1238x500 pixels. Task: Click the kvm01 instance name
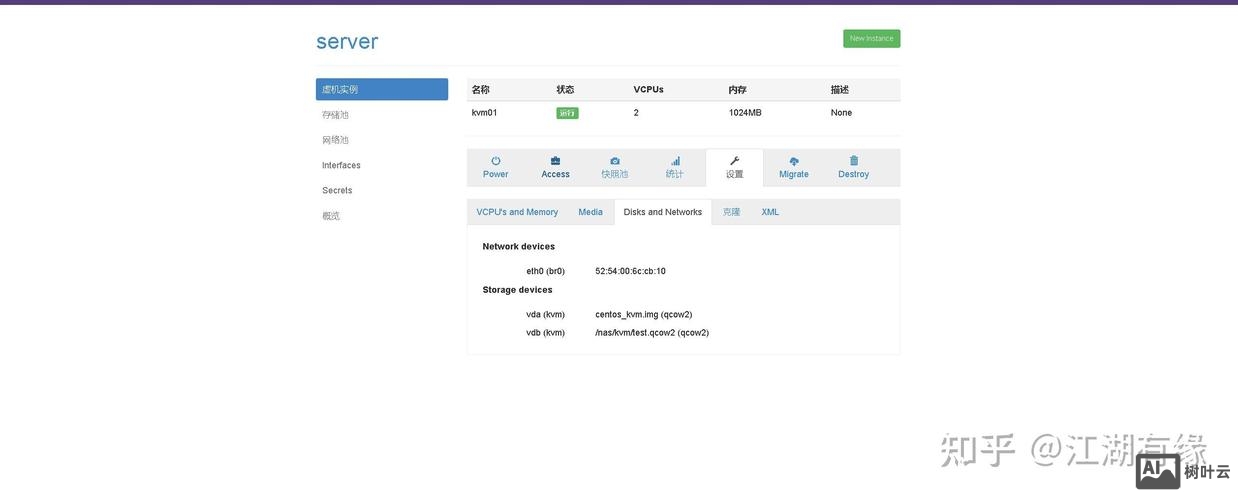(484, 113)
